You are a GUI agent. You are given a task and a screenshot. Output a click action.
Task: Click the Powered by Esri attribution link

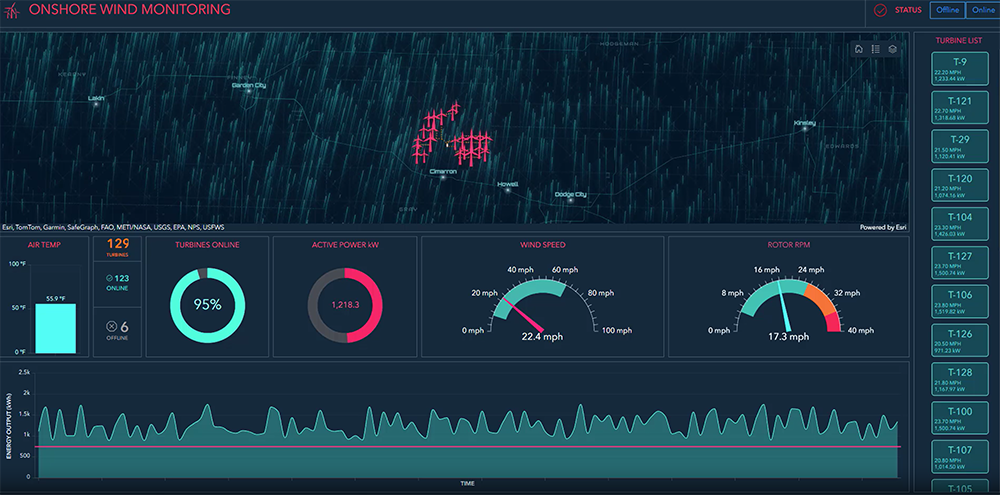tap(883, 227)
